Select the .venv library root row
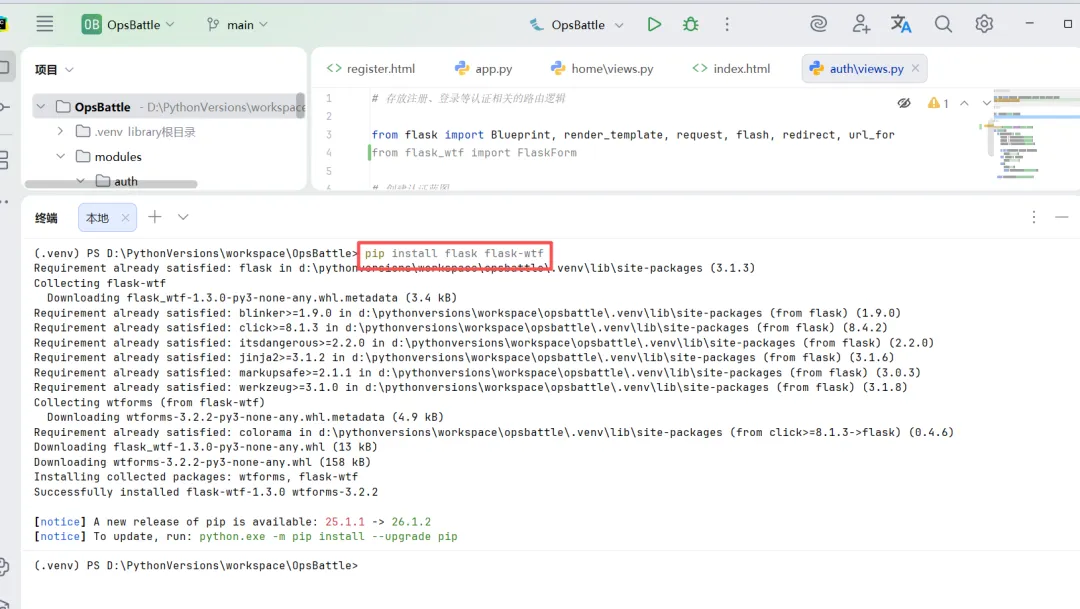Image resolution: width=1080 pixels, height=609 pixels. click(165, 131)
